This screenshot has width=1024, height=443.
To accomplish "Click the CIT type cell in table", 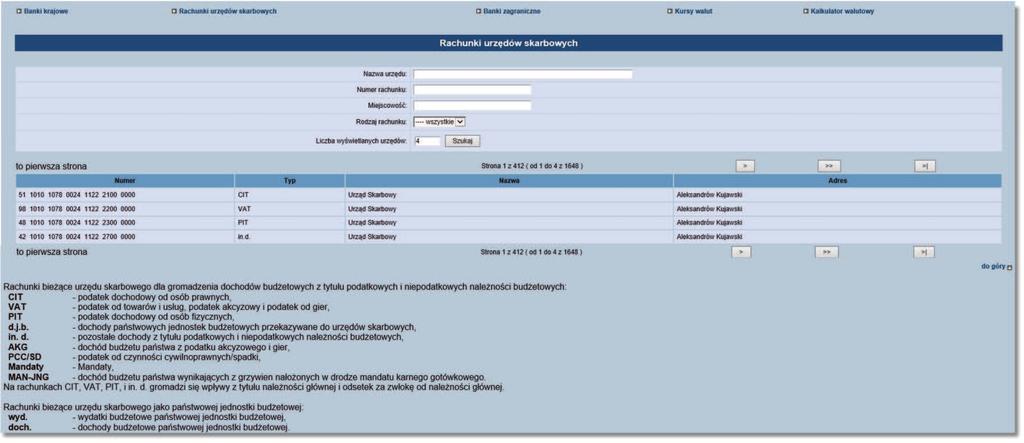I will 290,195.
